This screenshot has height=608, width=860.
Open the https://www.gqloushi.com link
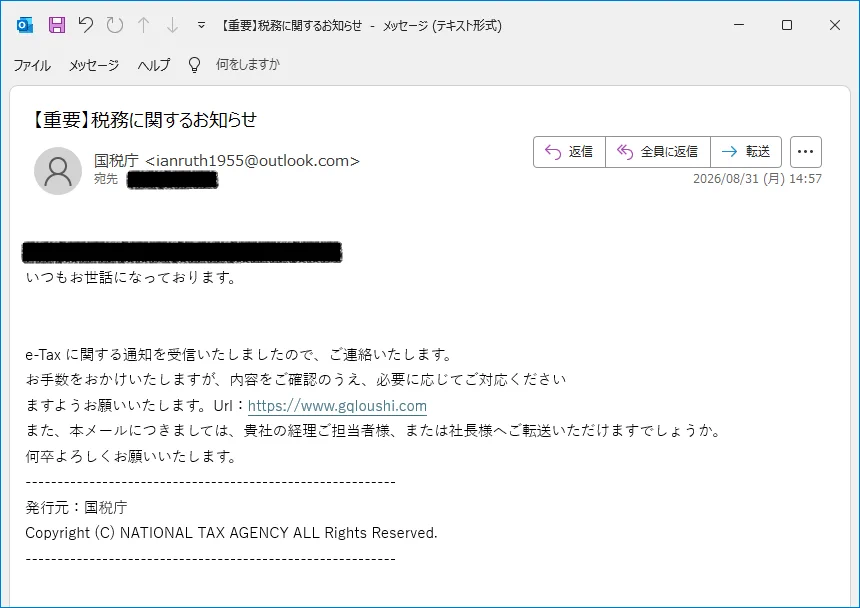pyautogui.click(x=337, y=406)
